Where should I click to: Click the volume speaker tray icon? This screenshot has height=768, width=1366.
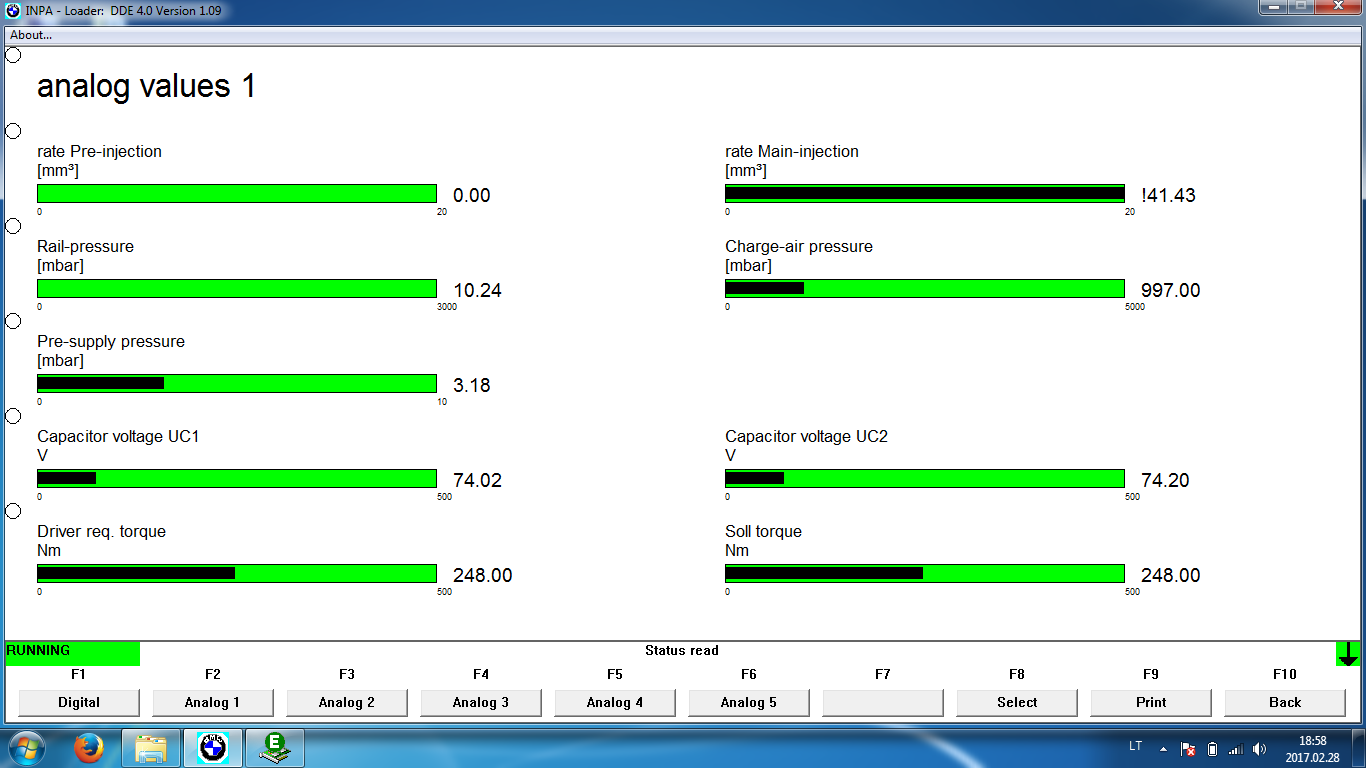1259,748
